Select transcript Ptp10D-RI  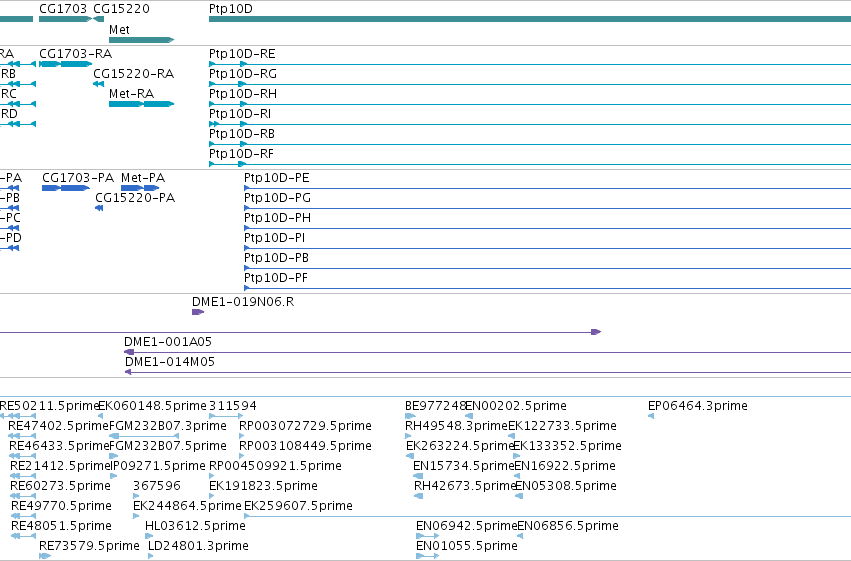[x=240, y=114]
